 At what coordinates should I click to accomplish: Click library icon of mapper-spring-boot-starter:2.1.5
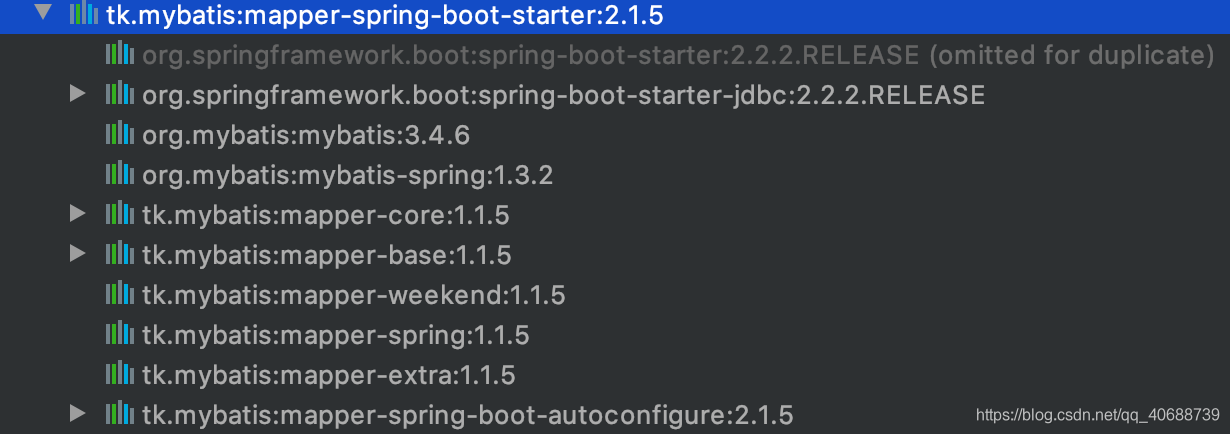pos(83,14)
